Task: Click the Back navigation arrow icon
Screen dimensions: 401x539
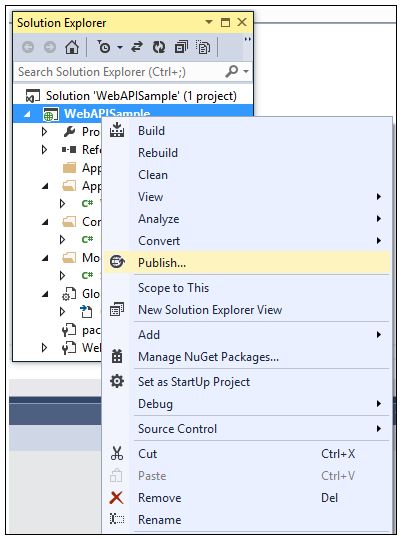Action: 28,47
